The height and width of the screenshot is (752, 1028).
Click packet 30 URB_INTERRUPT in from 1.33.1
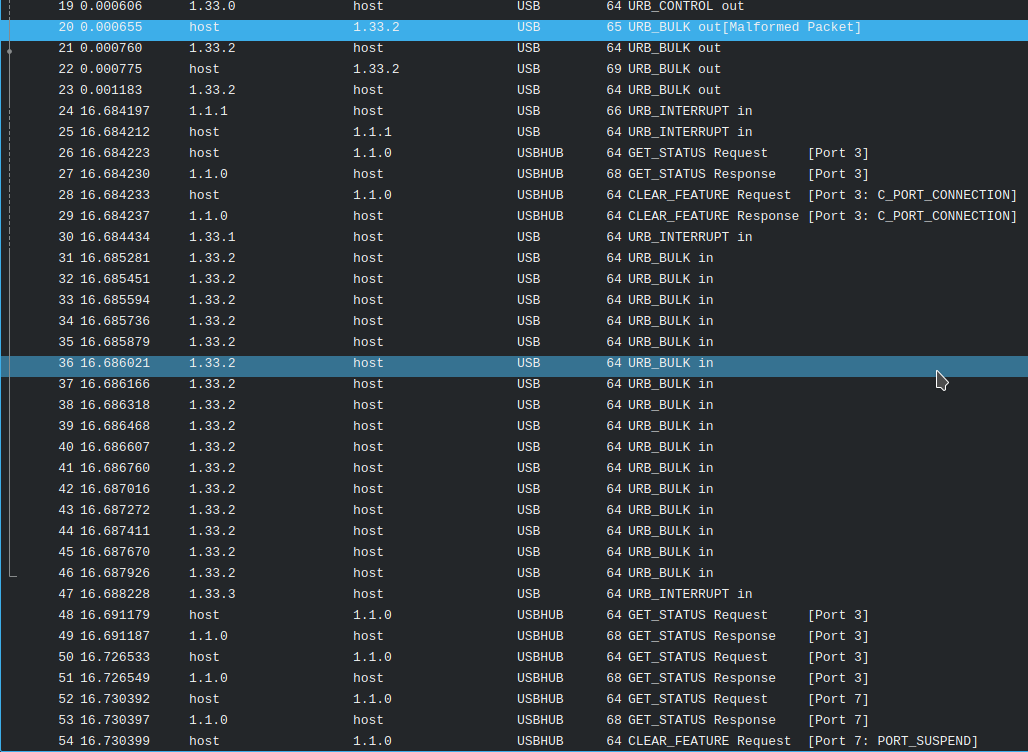tap(500, 237)
